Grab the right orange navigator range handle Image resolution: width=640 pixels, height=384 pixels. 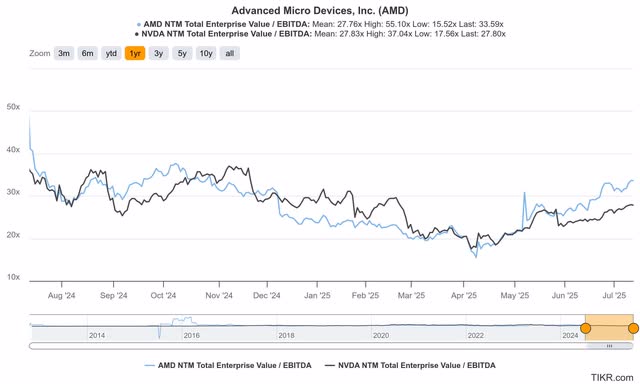click(x=633, y=328)
